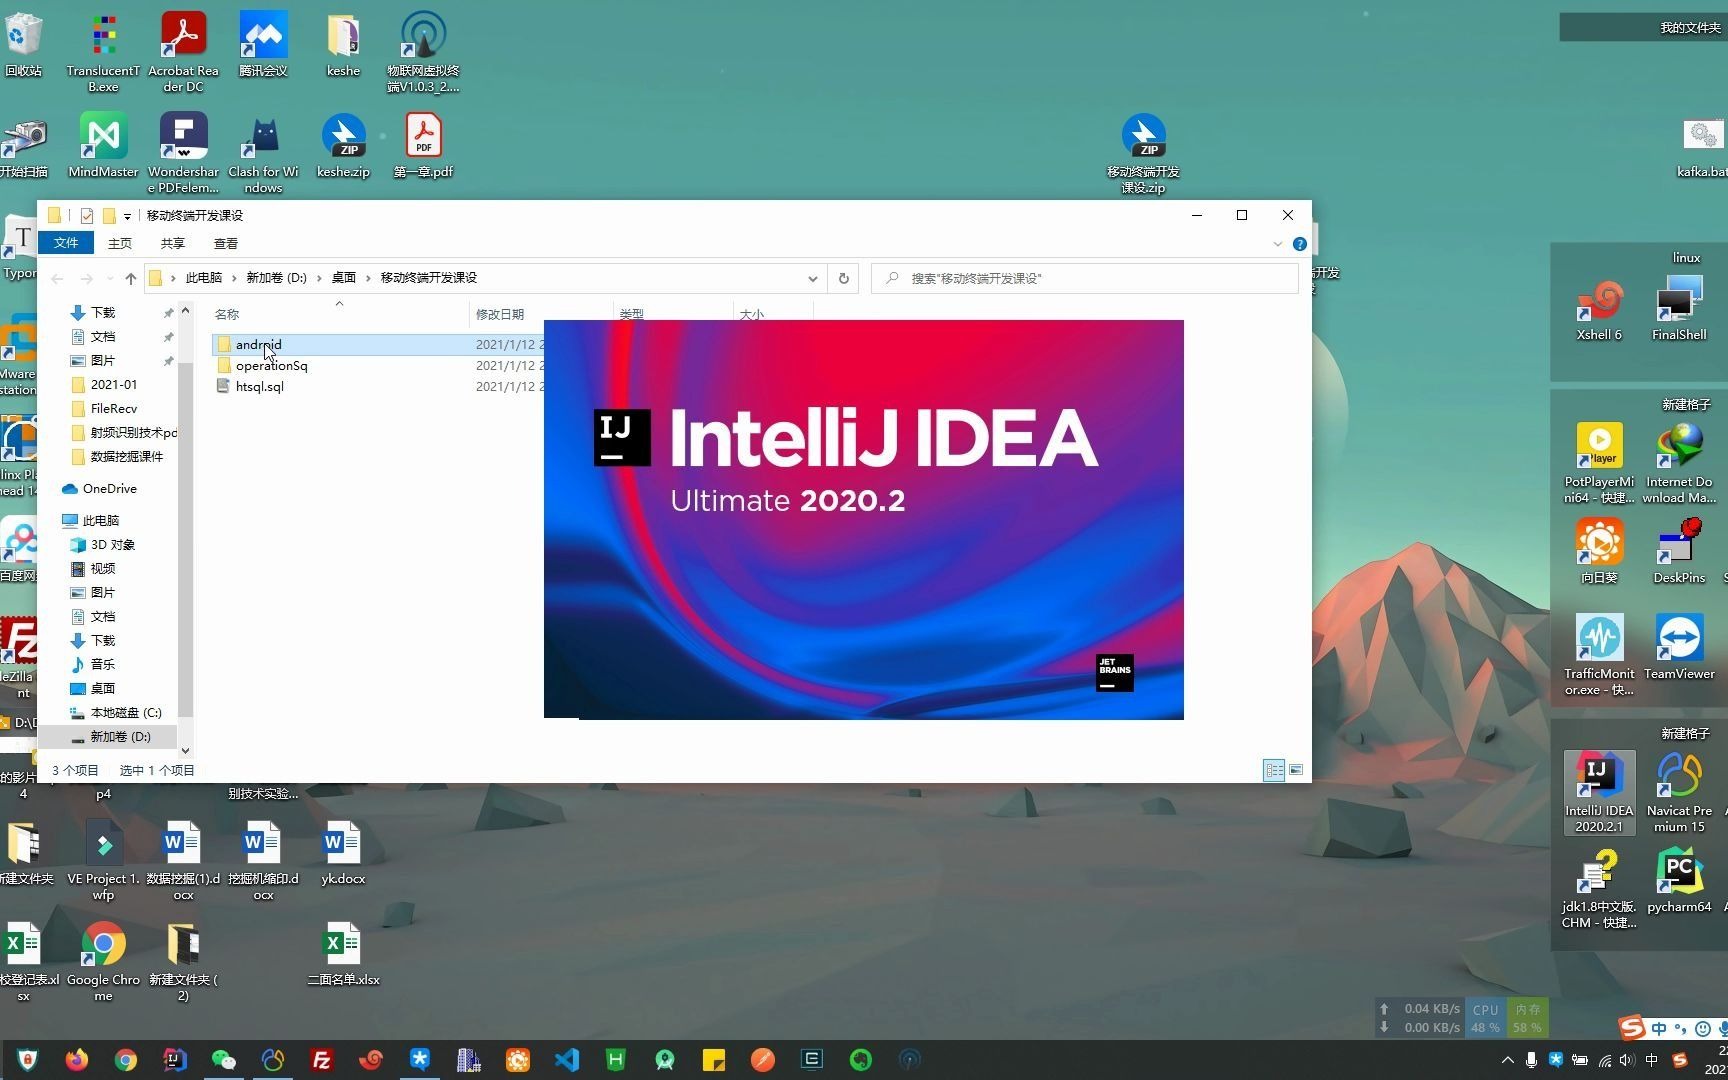Click Xshell 6 desktop shortcut
Image resolution: width=1728 pixels, height=1080 pixels.
(1599, 310)
